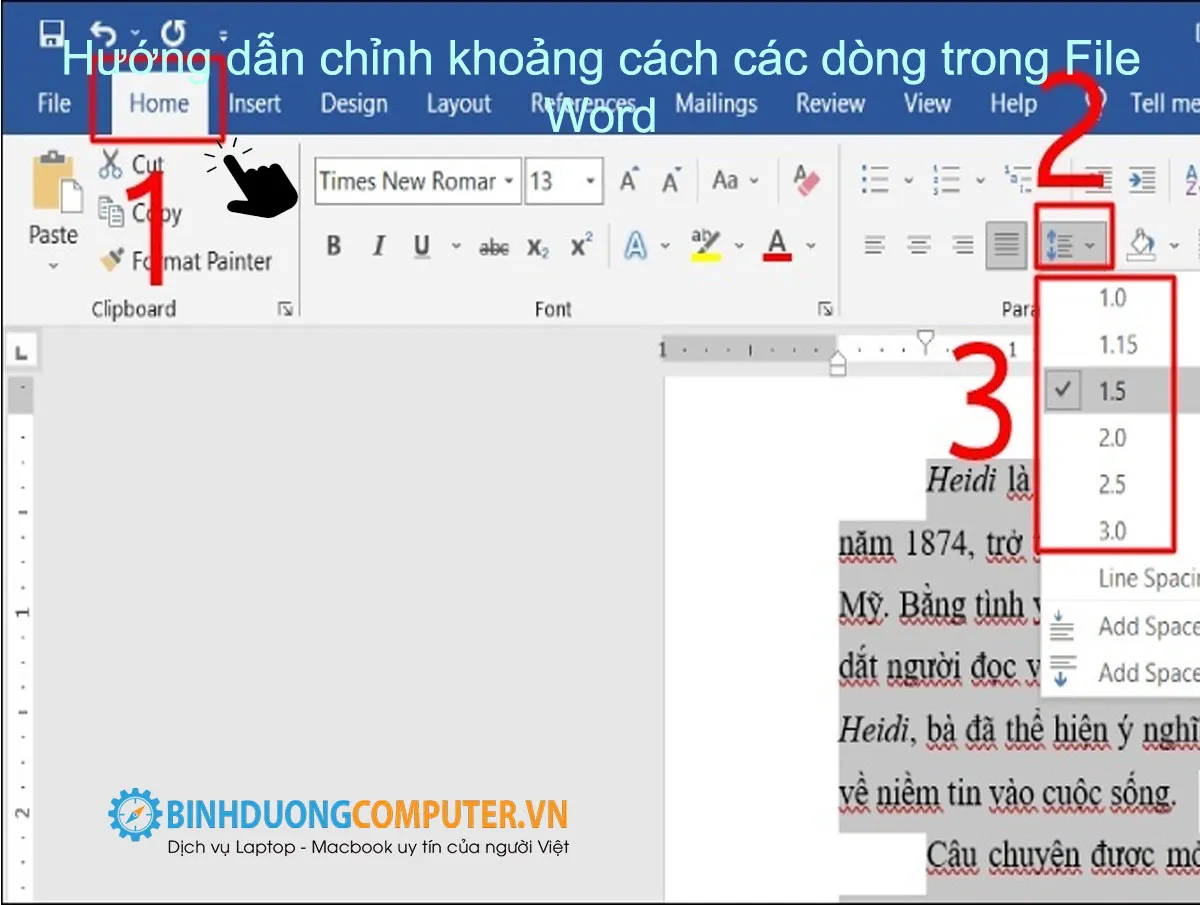Click the Copy icon in Clipboard group
Screen dimensions: 1200x905
[111, 211]
